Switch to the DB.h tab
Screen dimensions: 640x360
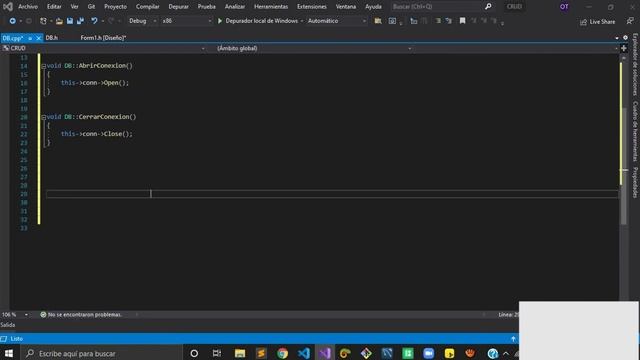pyautogui.click(x=52, y=38)
